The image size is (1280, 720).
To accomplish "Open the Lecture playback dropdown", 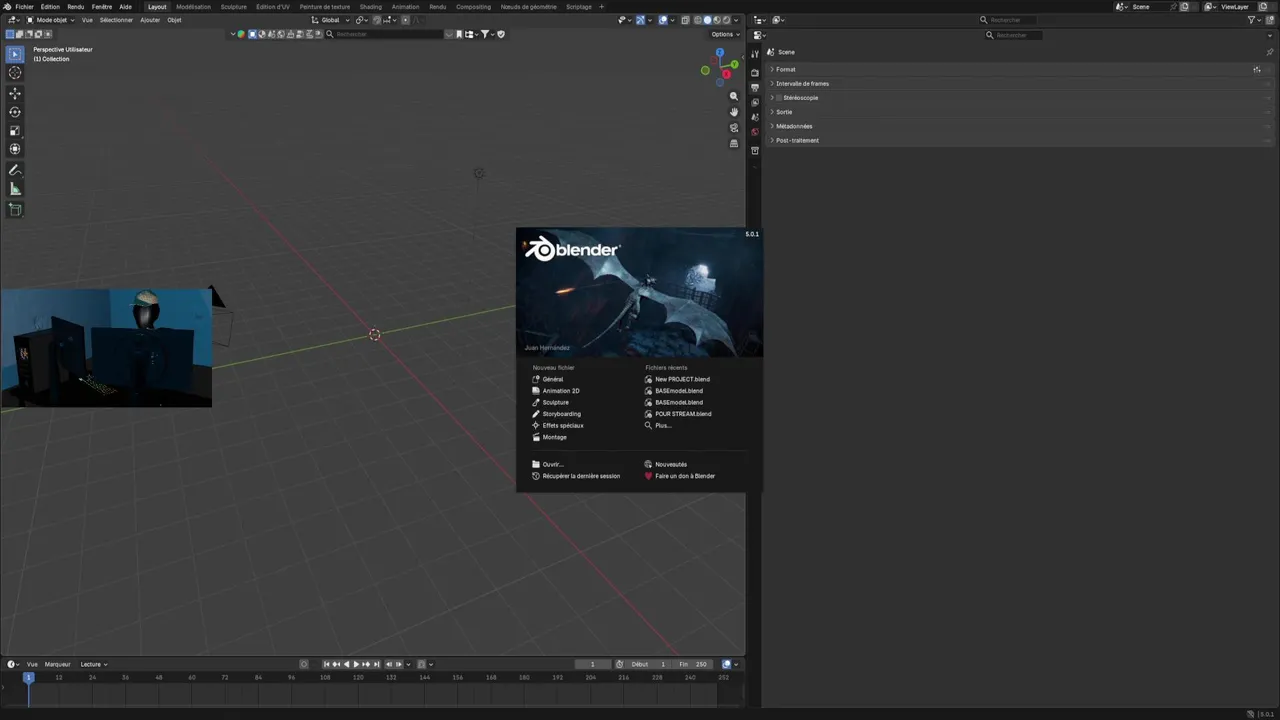I will 93,664.
